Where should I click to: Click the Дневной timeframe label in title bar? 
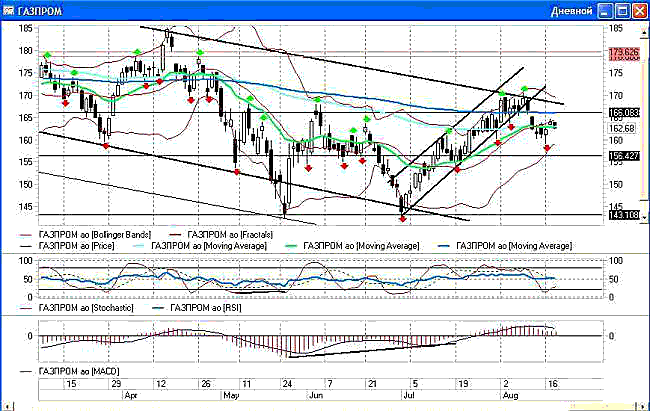tap(572, 11)
